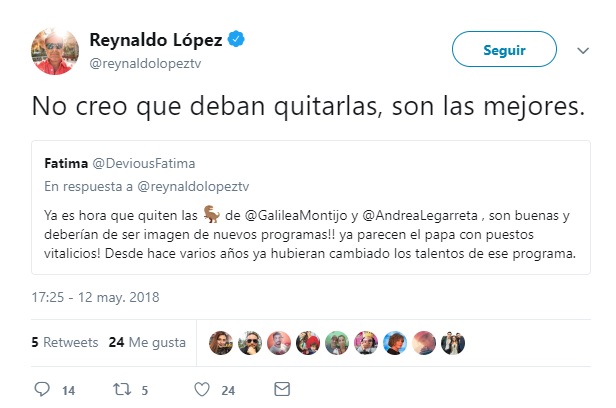Open Reynaldo López profile picture

[56, 51]
